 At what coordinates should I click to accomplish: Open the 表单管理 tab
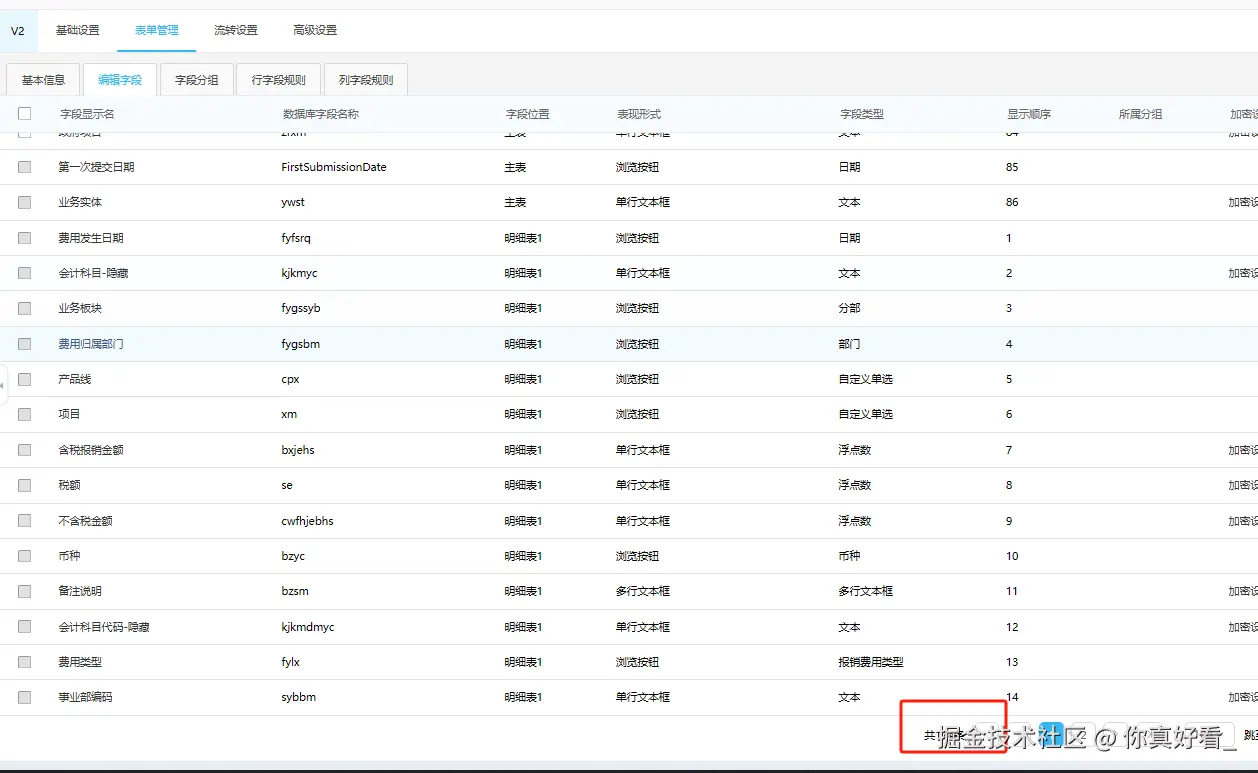pos(157,30)
